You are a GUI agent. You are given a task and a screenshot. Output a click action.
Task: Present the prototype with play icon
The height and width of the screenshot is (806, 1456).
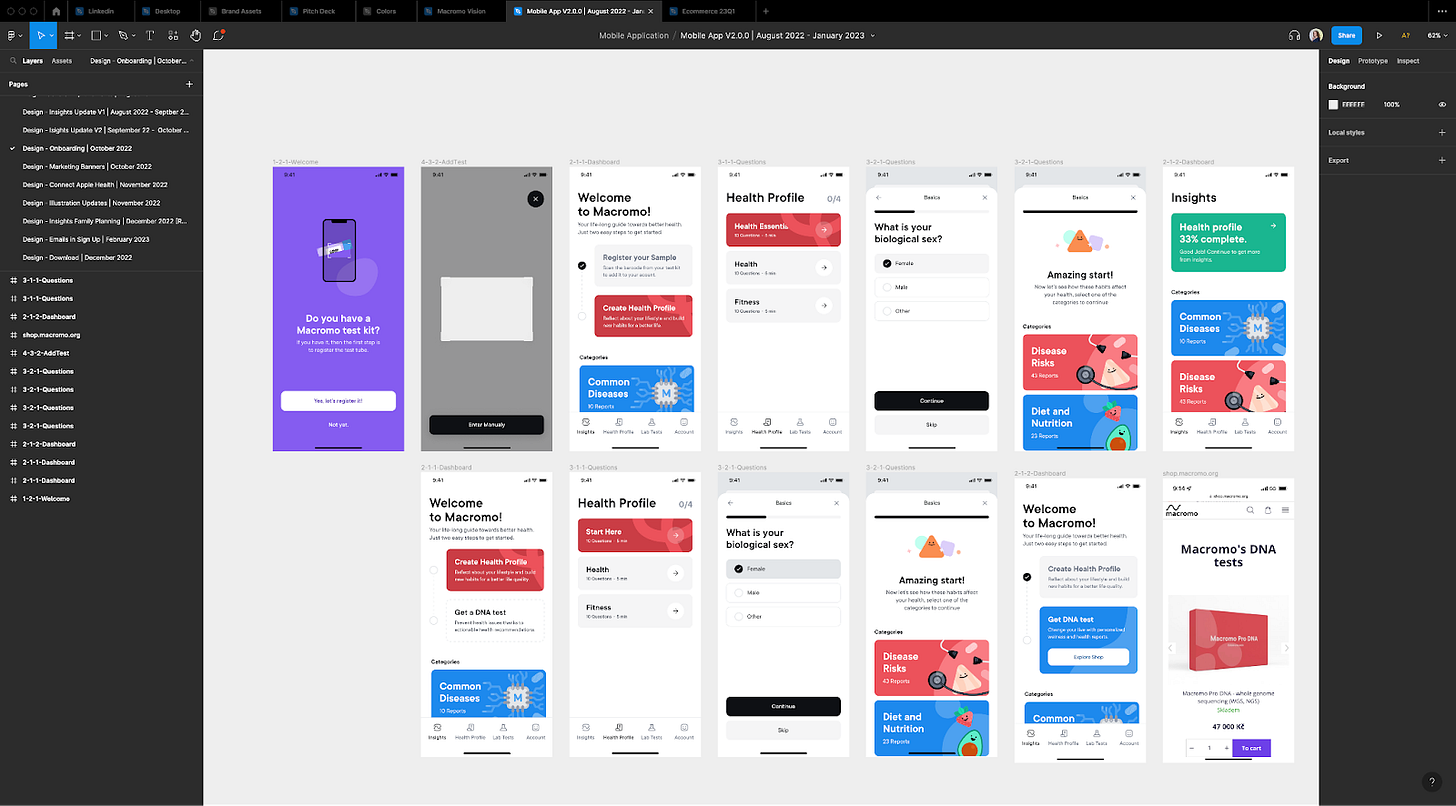(x=1380, y=35)
